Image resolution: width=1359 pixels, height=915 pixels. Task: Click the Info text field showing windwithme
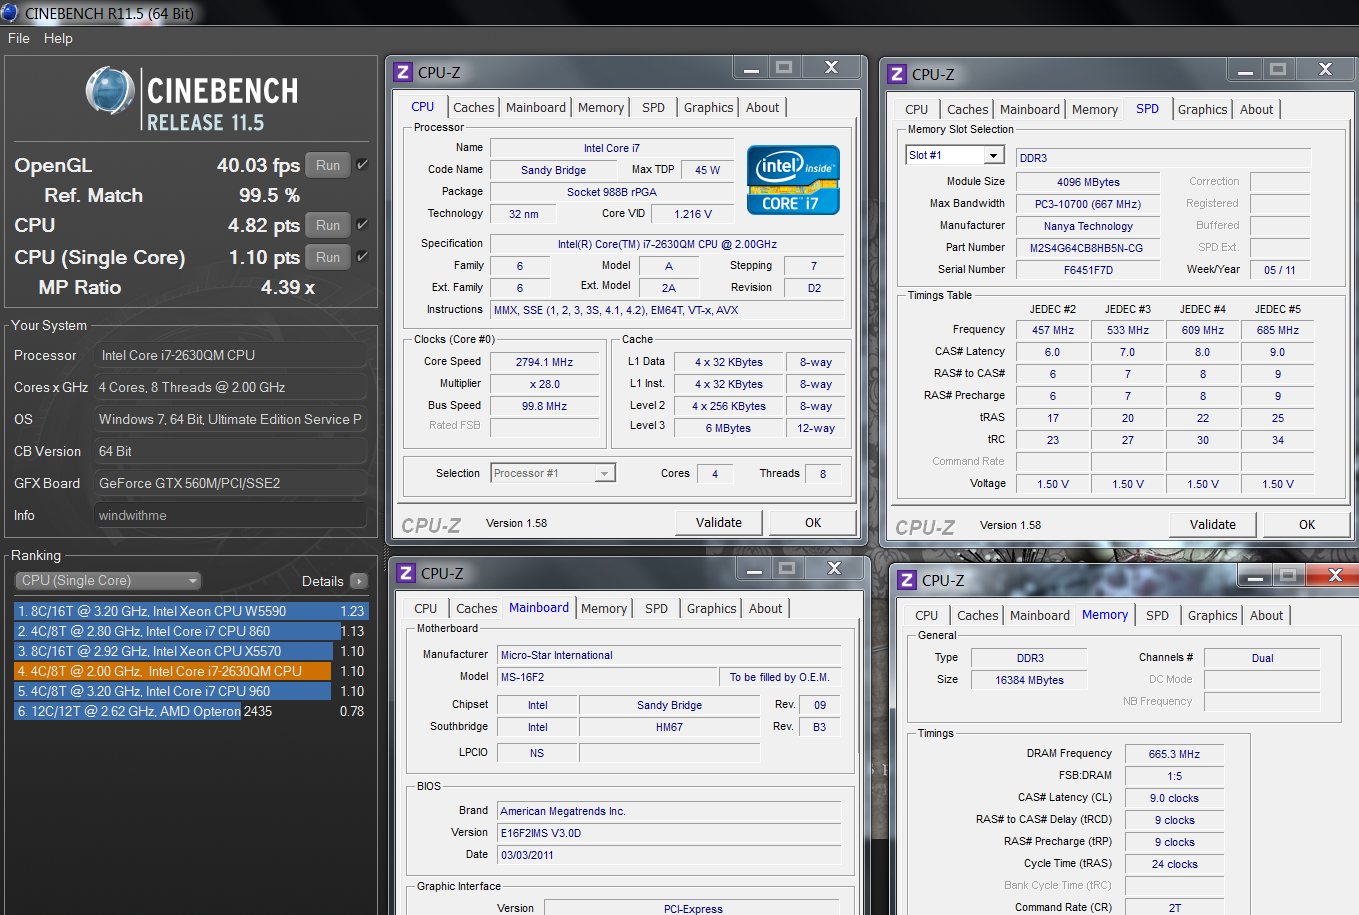pyautogui.click(x=230, y=515)
